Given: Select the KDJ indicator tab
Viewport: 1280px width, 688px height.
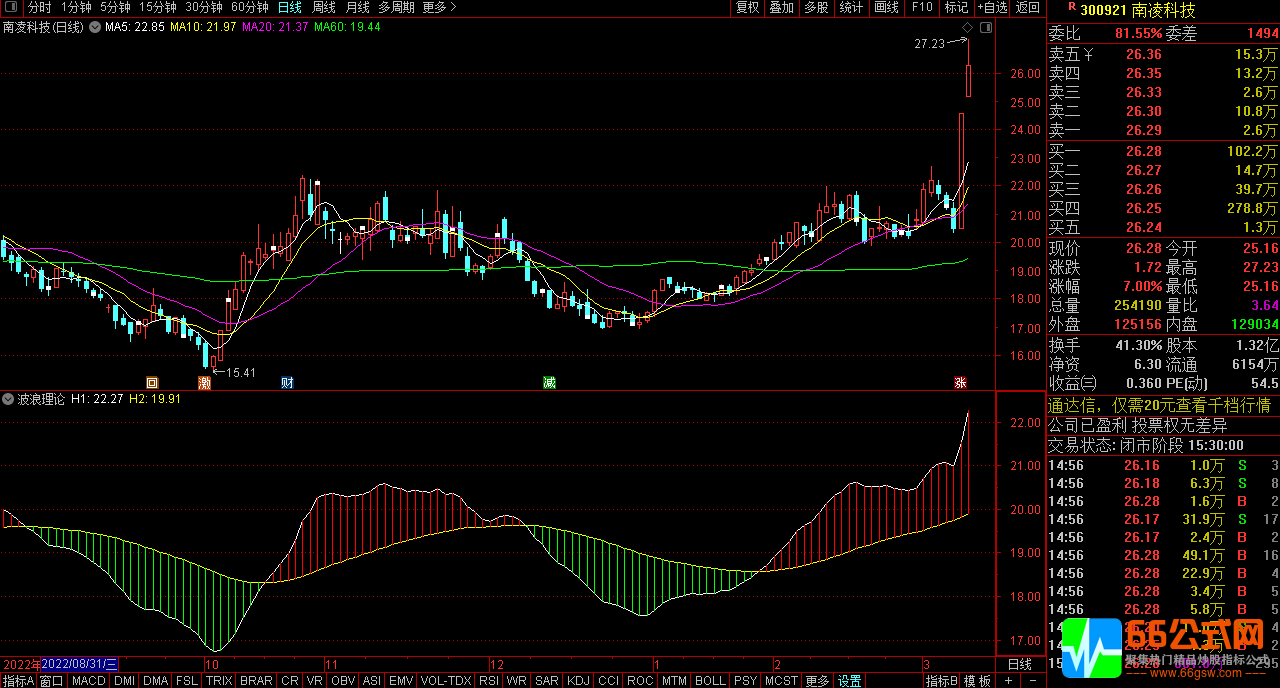Looking at the screenshot, I should click(x=578, y=681).
